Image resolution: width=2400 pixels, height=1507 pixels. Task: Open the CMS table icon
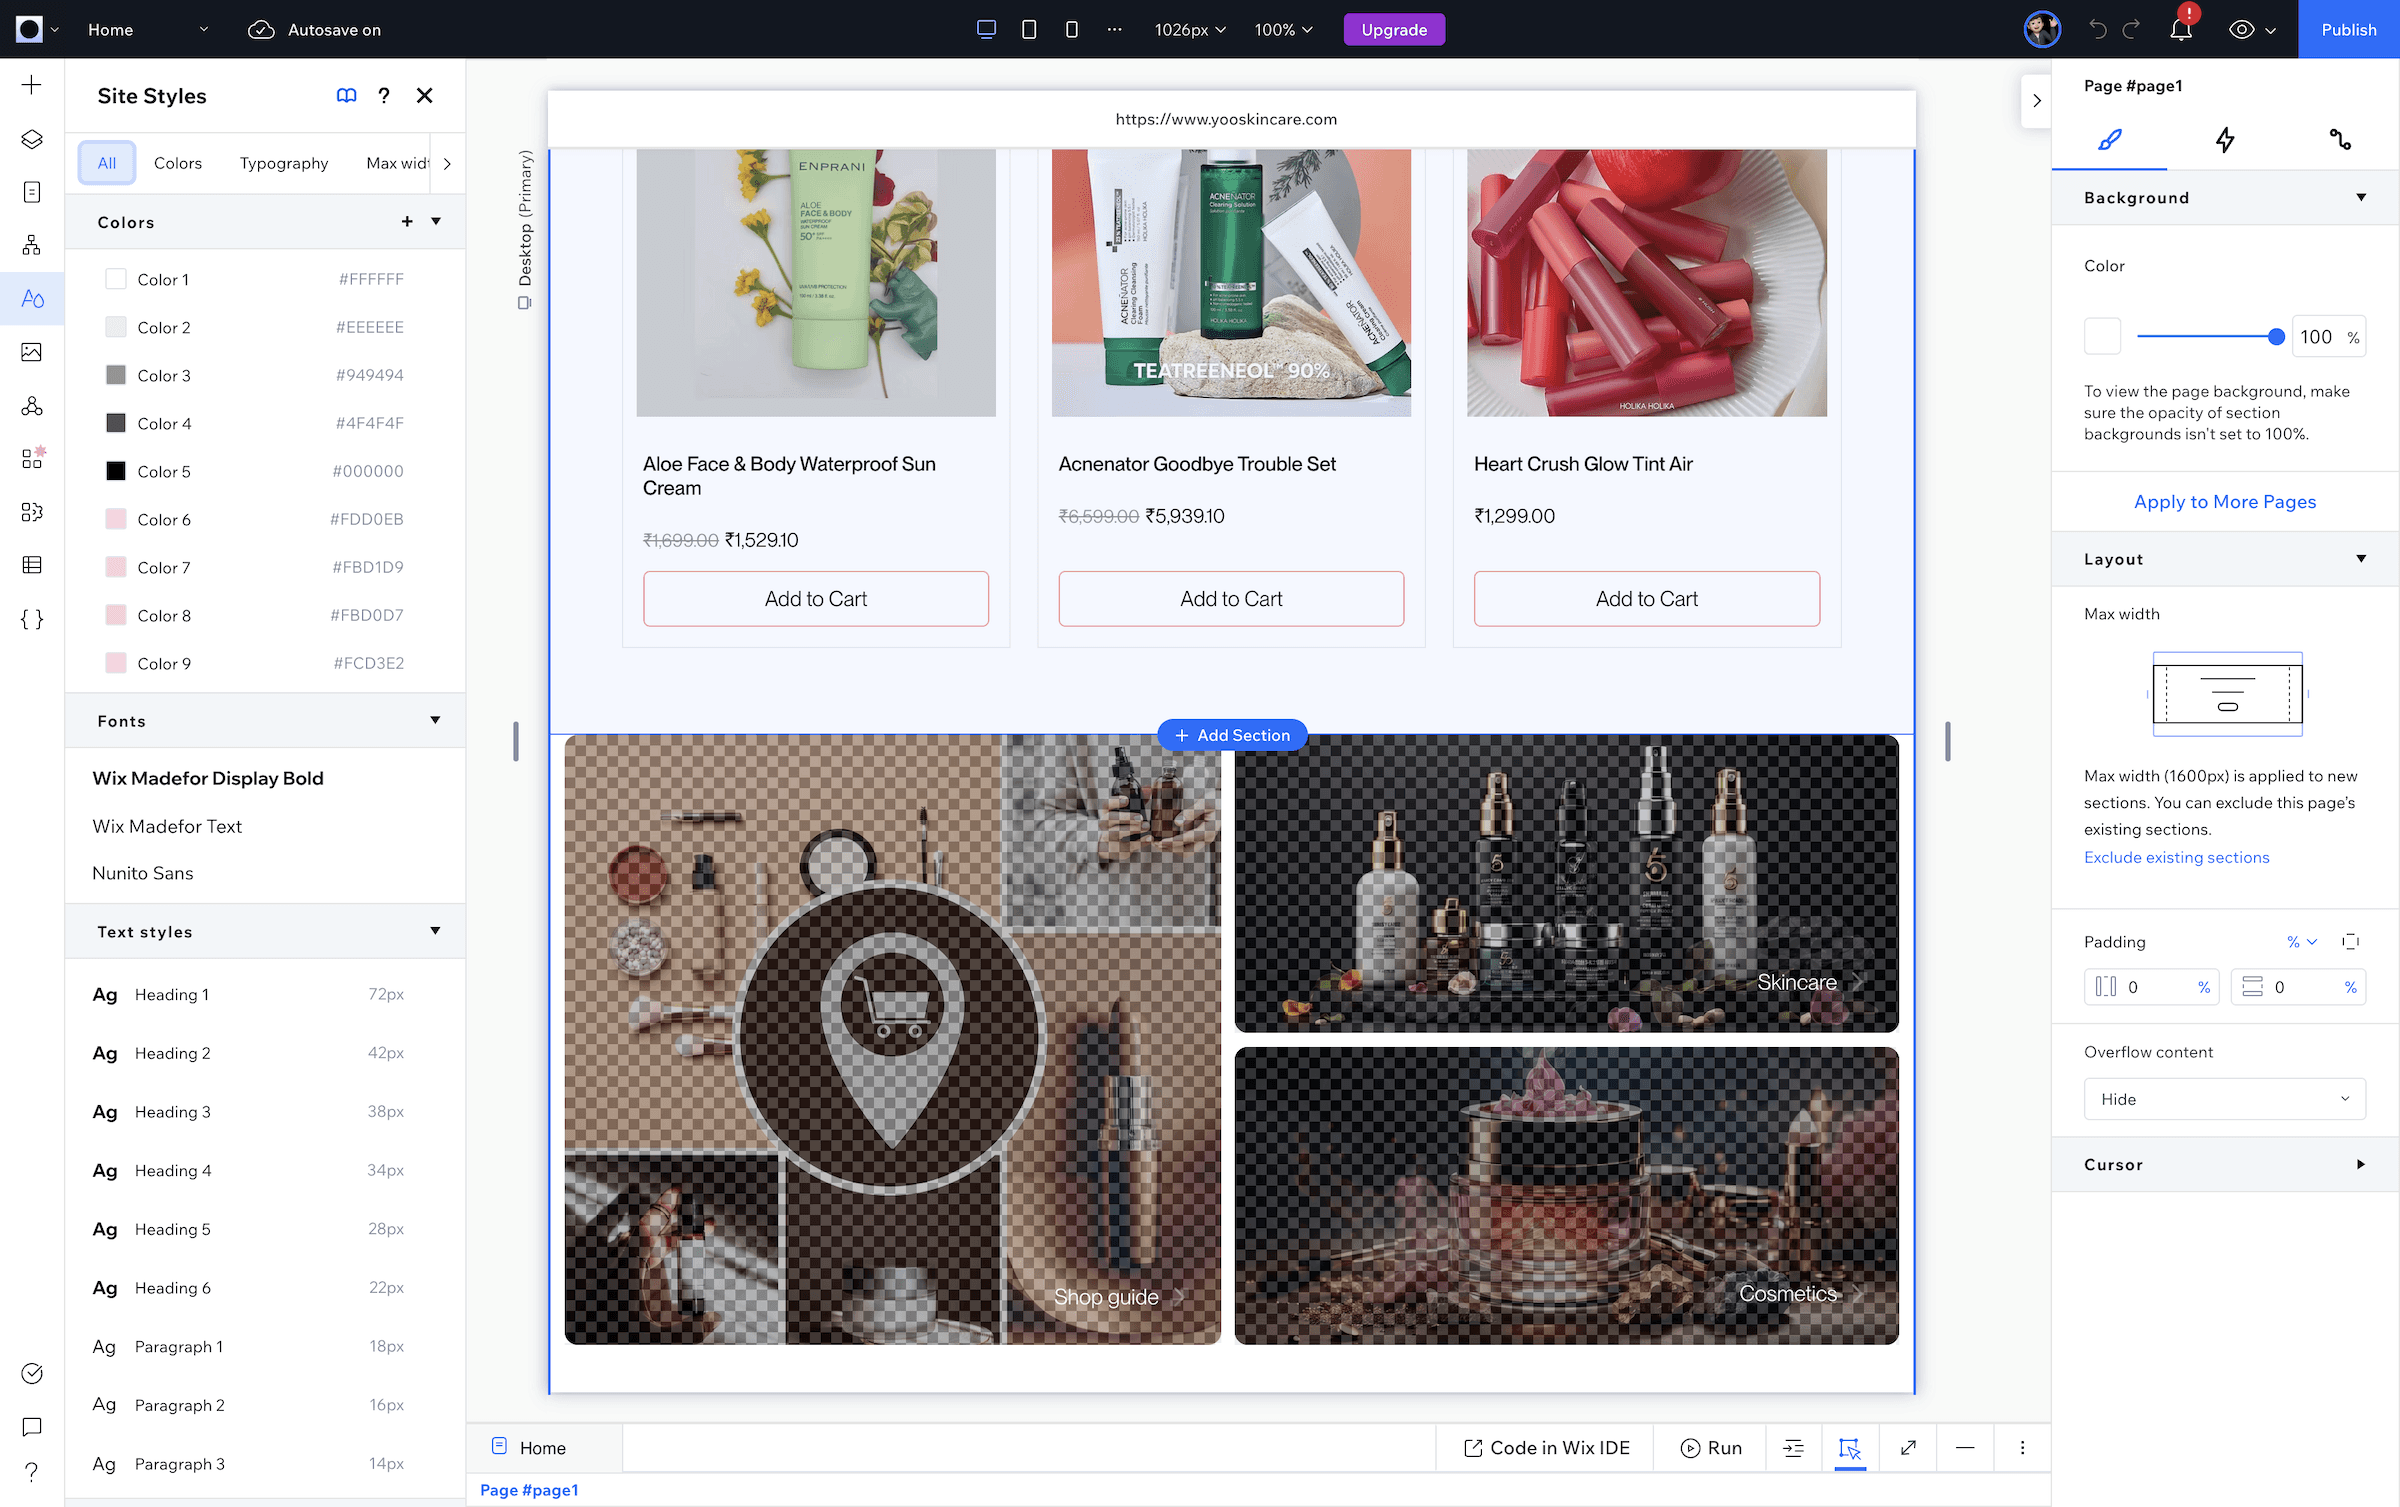coord(32,565)
